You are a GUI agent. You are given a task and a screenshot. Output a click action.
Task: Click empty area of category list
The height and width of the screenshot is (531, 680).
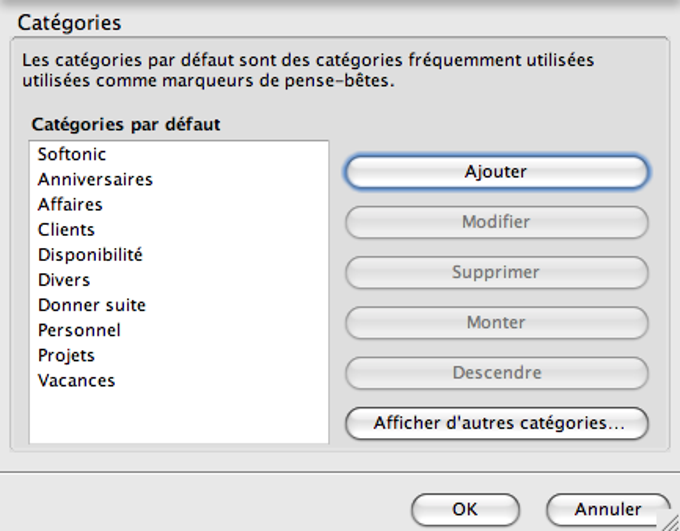(x=178, y=418)
